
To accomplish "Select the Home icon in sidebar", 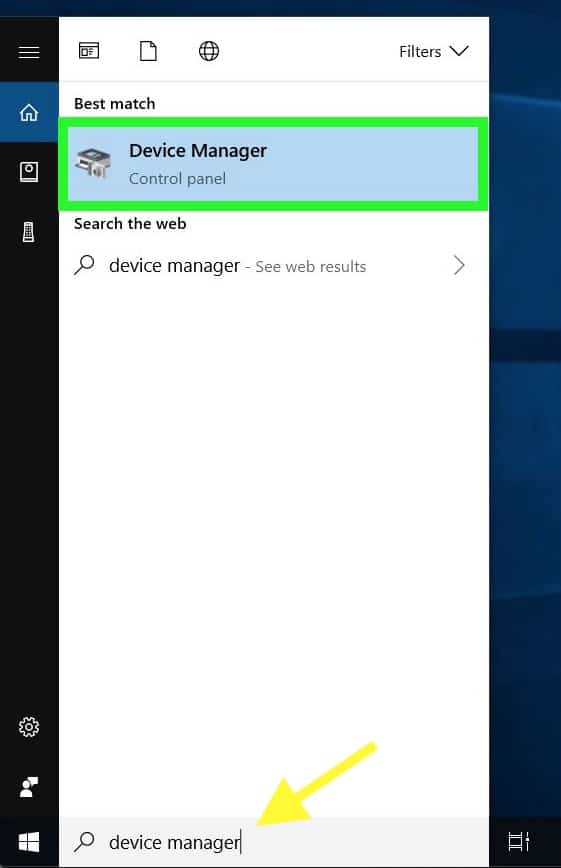I will [29, 112].
